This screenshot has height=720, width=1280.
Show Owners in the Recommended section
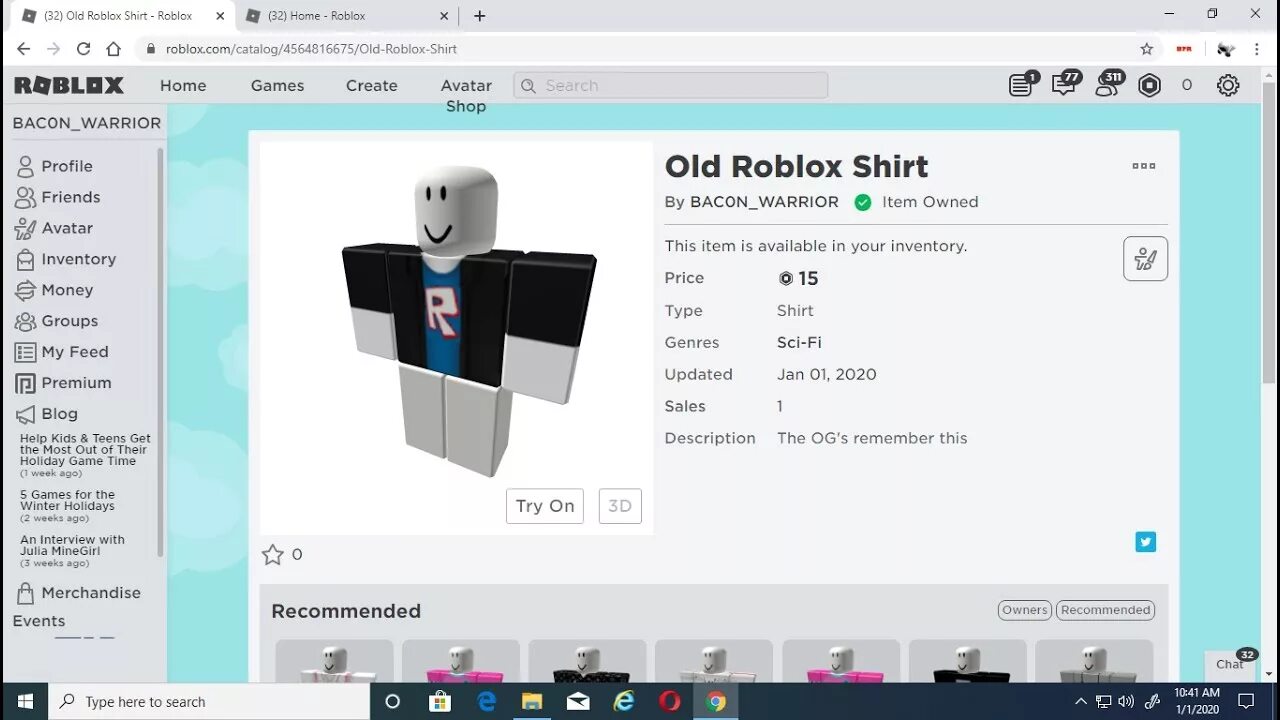click(x=1024, y=610)
